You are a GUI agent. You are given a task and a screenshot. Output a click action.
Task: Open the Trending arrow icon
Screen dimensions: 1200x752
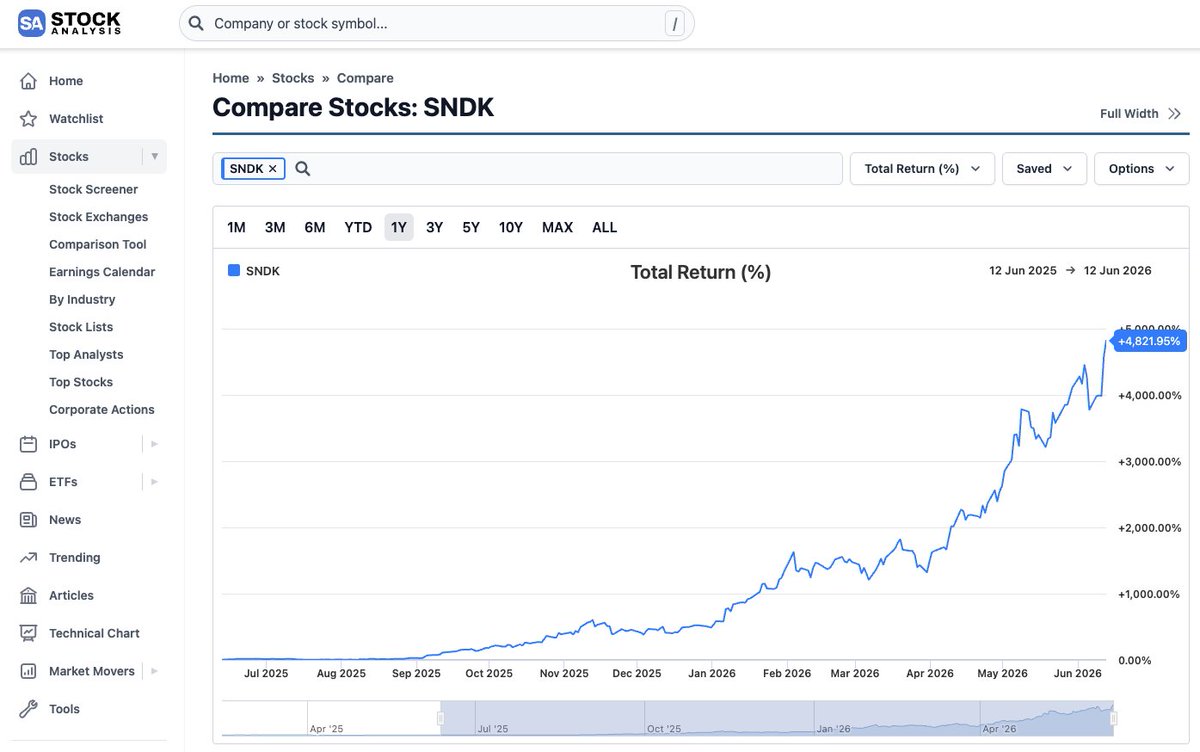[x=29, y=558]
